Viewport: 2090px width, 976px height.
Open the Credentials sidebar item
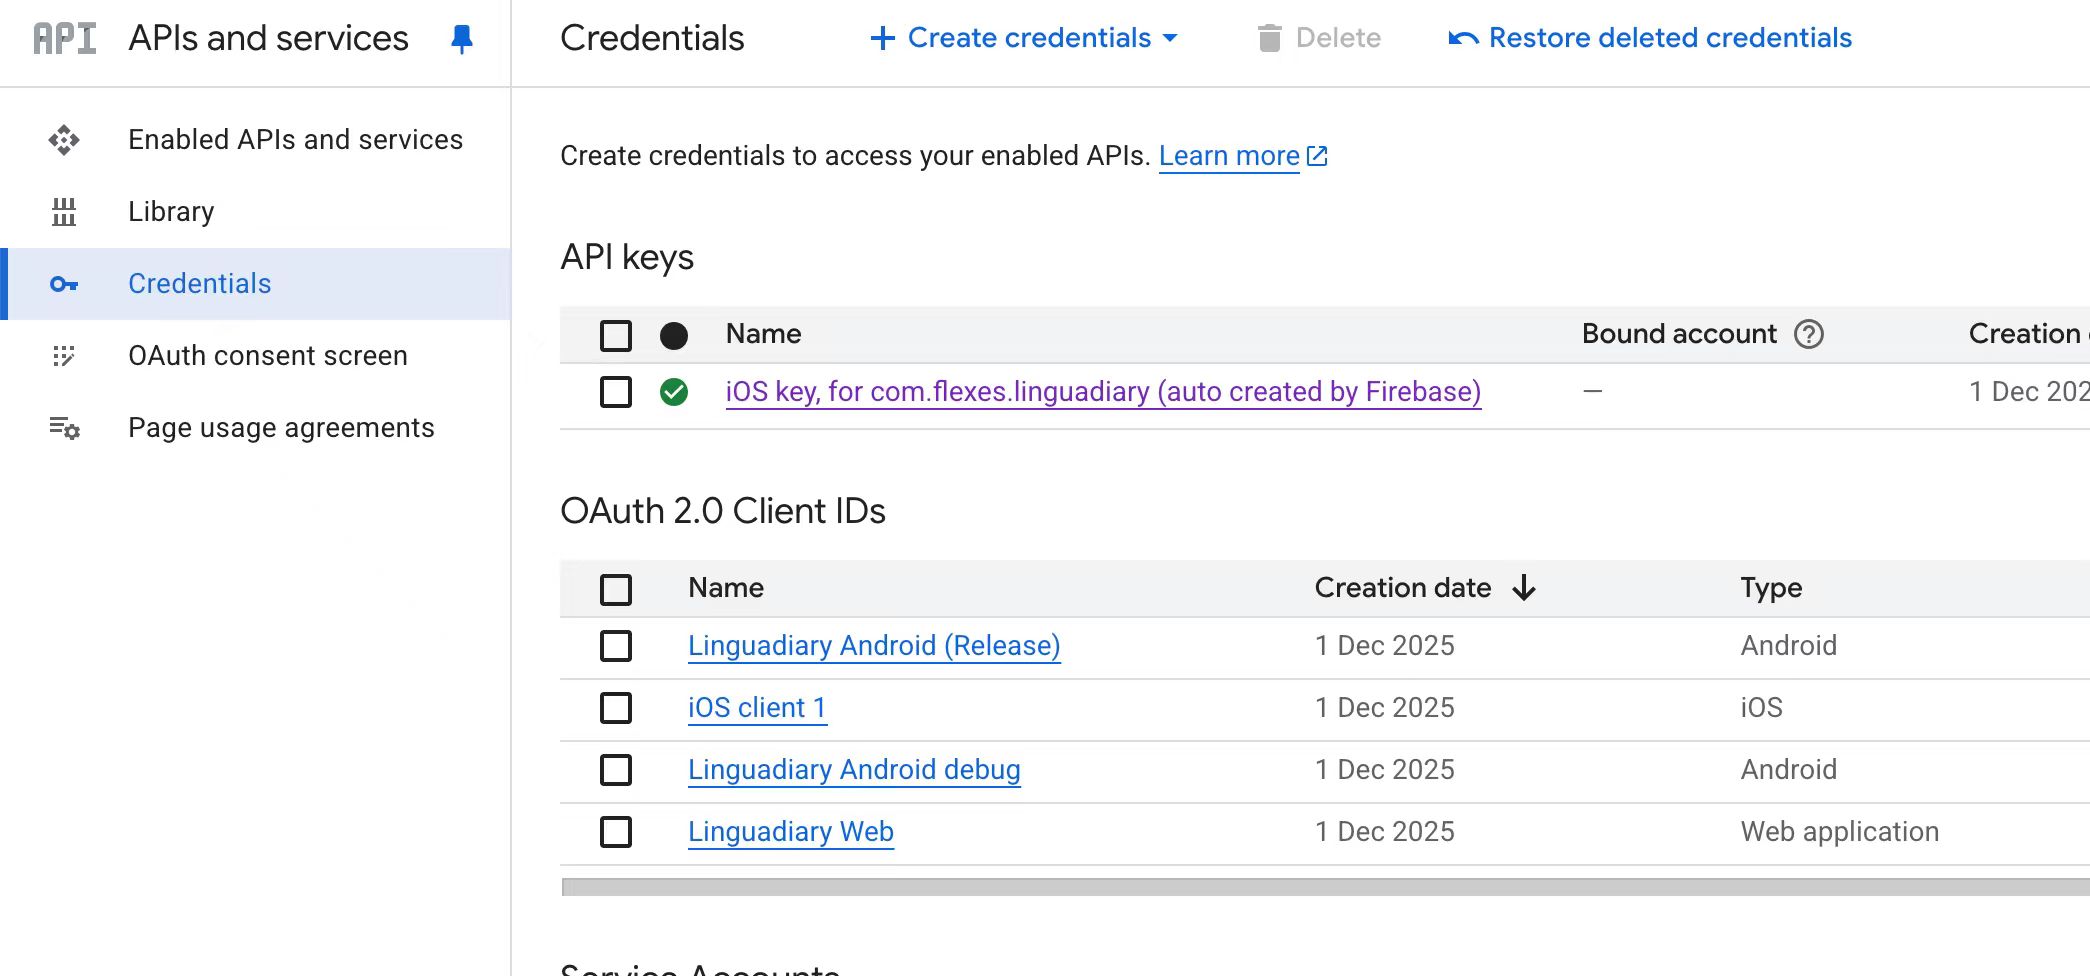pyautogui.click(x=200, y=284)
